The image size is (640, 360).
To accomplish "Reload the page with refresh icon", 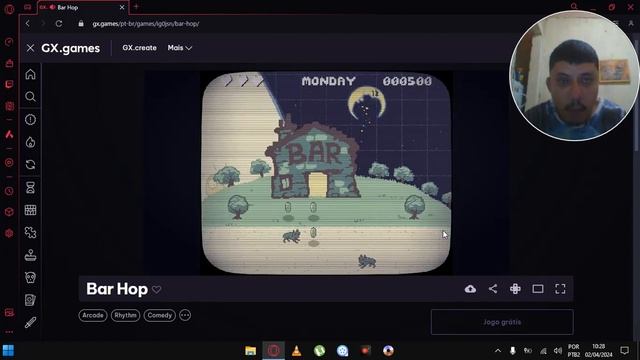I will pos(59,24).
